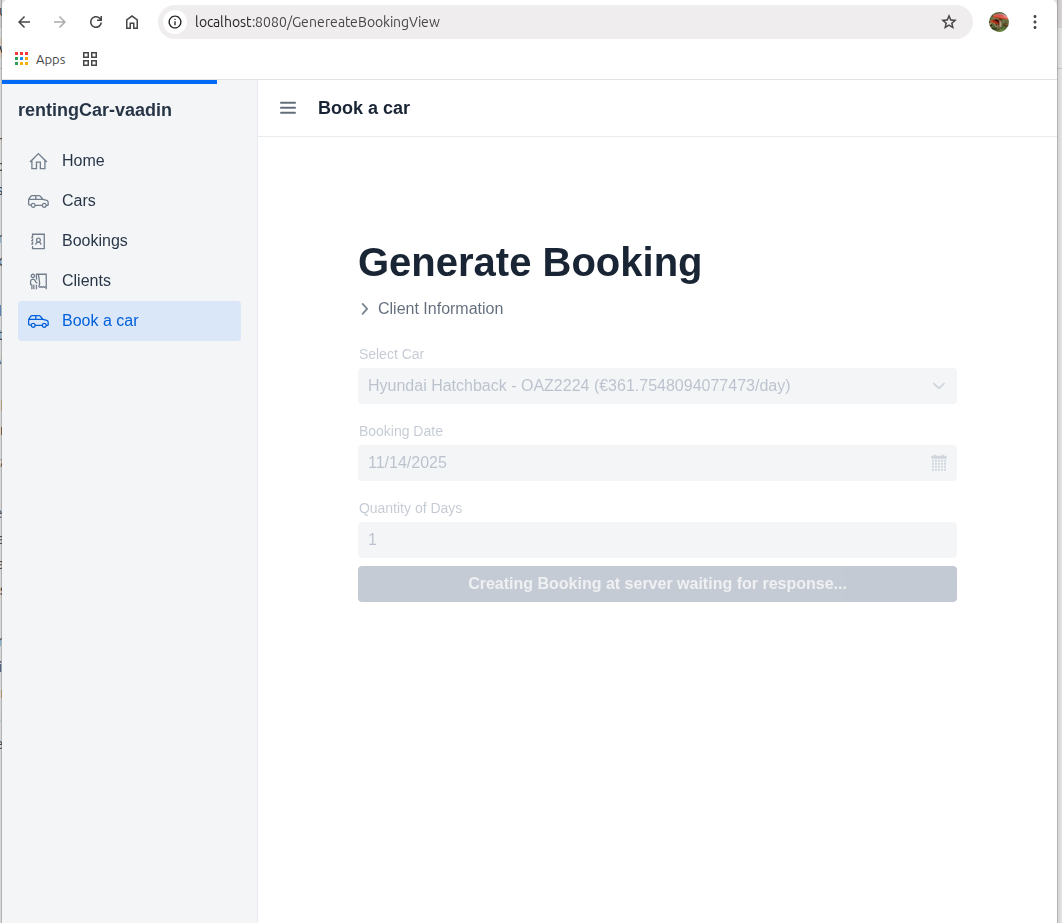Viewport: 1062px width, 923px height.
Task: Click the Select Car combo box
Action: (640, 386)
